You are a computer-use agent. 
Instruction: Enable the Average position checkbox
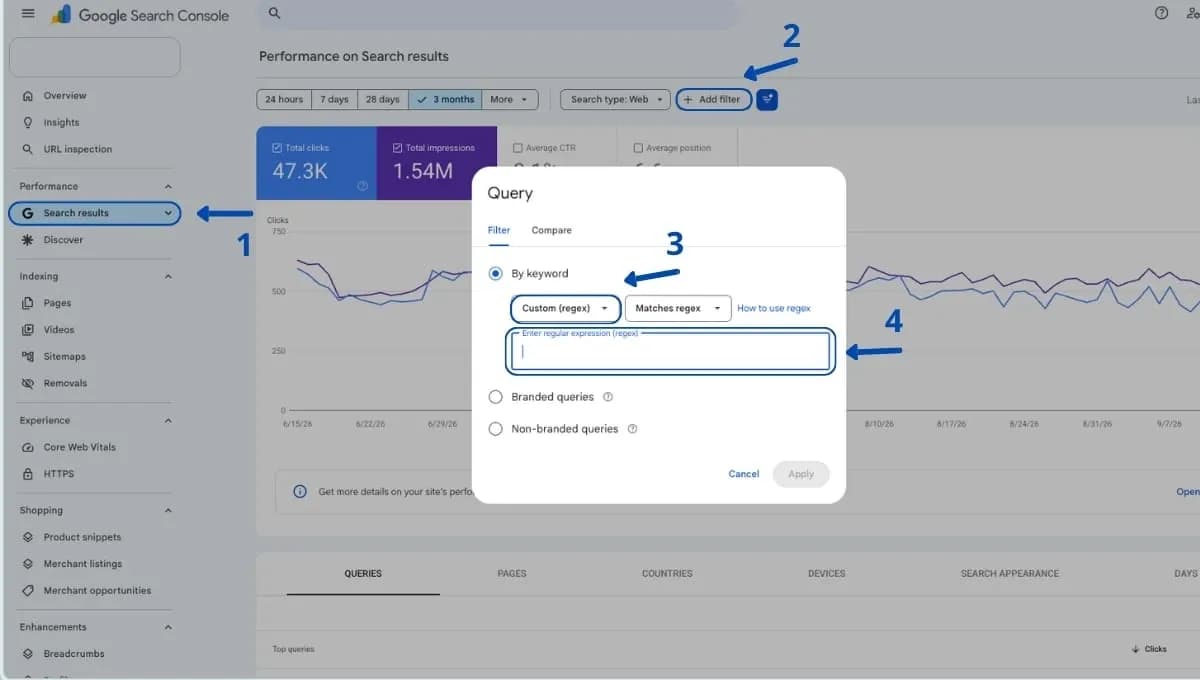638,148
